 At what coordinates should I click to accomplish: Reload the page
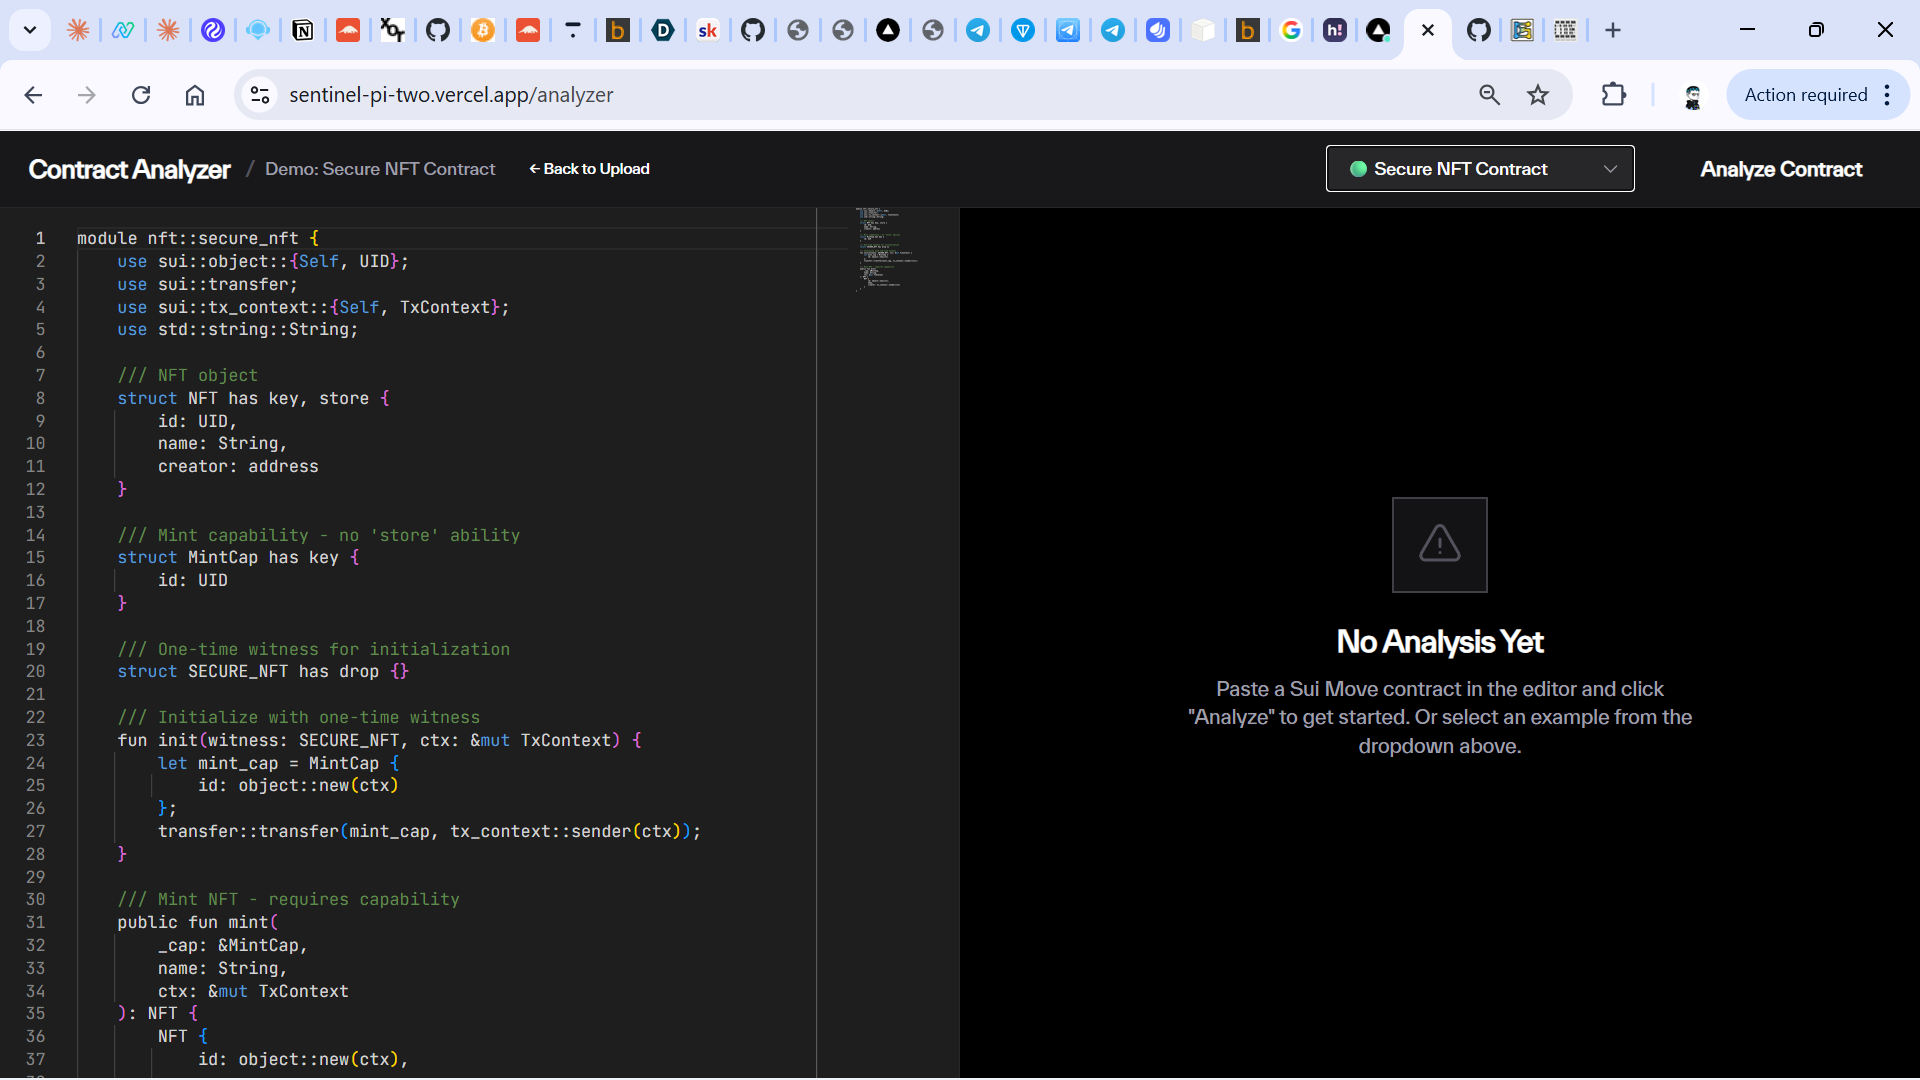tap(141, 95)
